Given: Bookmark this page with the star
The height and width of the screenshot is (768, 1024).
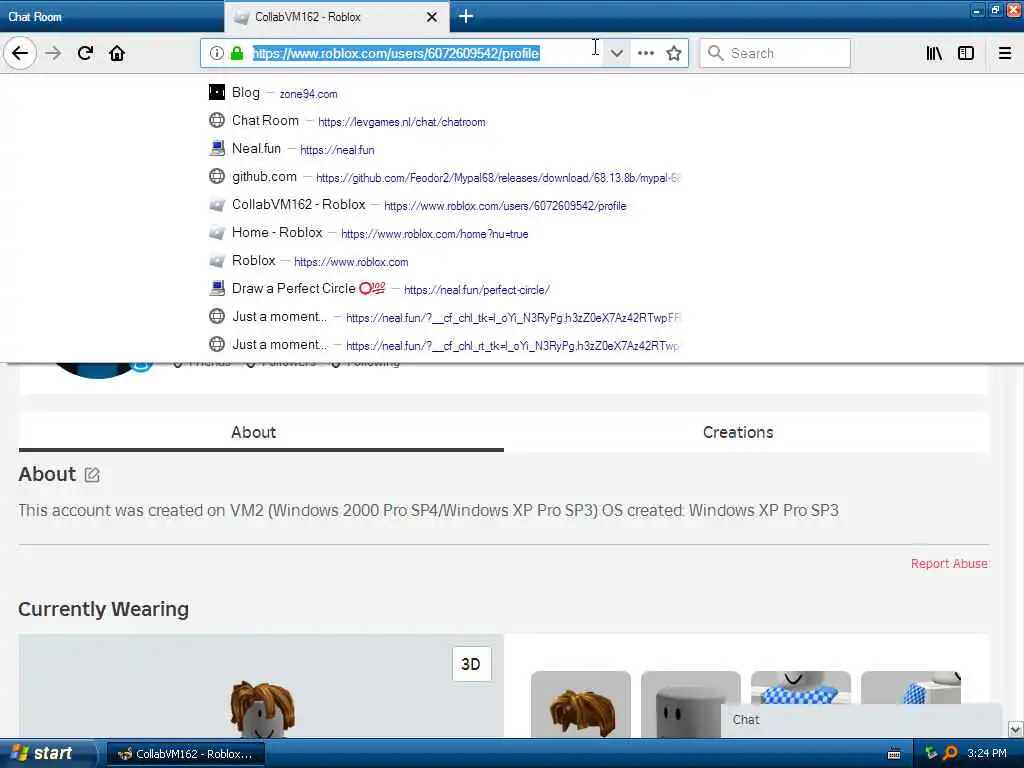Looking at the screenshot, I should click(x=674, y=53).
